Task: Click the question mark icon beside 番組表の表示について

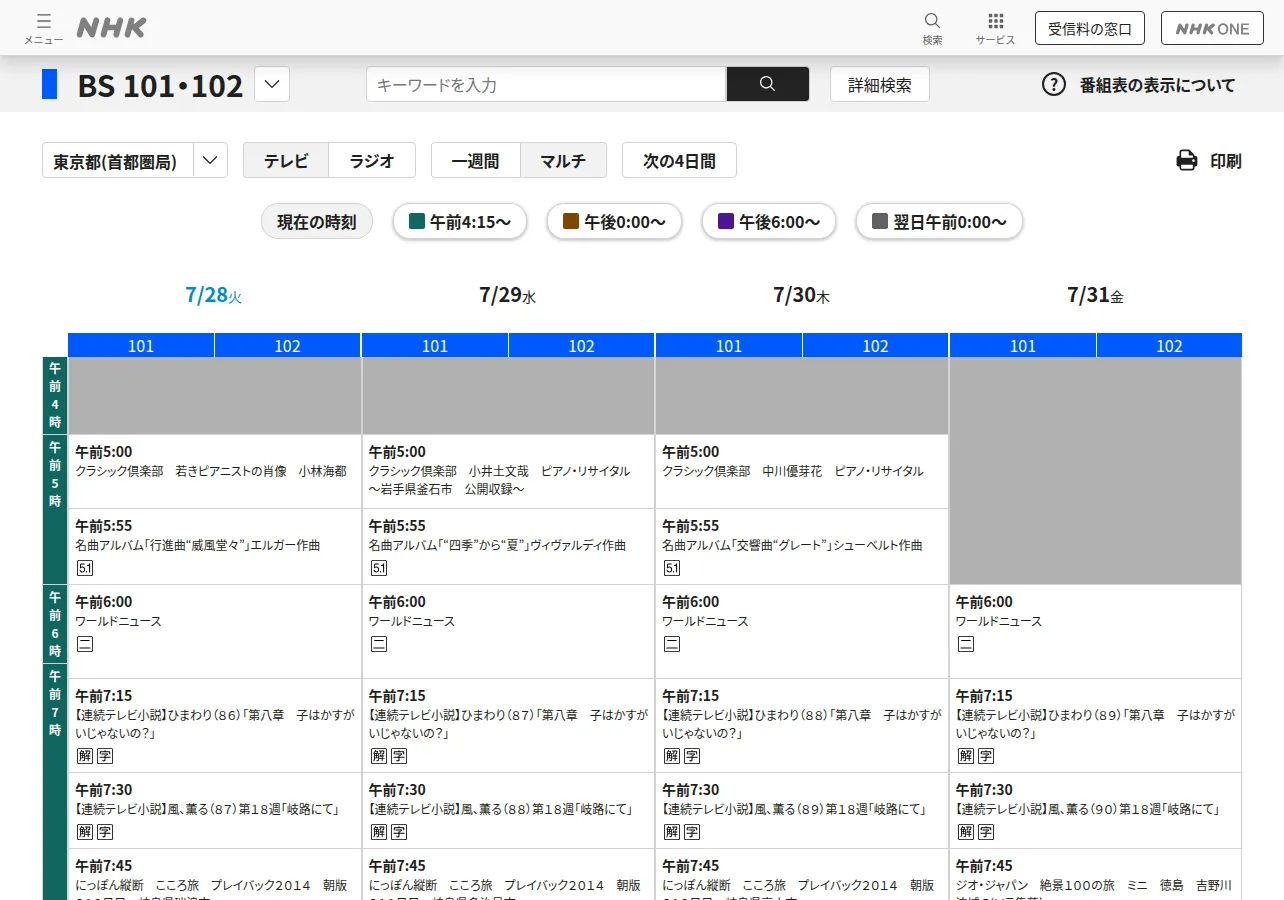Action: [1054, 84]
